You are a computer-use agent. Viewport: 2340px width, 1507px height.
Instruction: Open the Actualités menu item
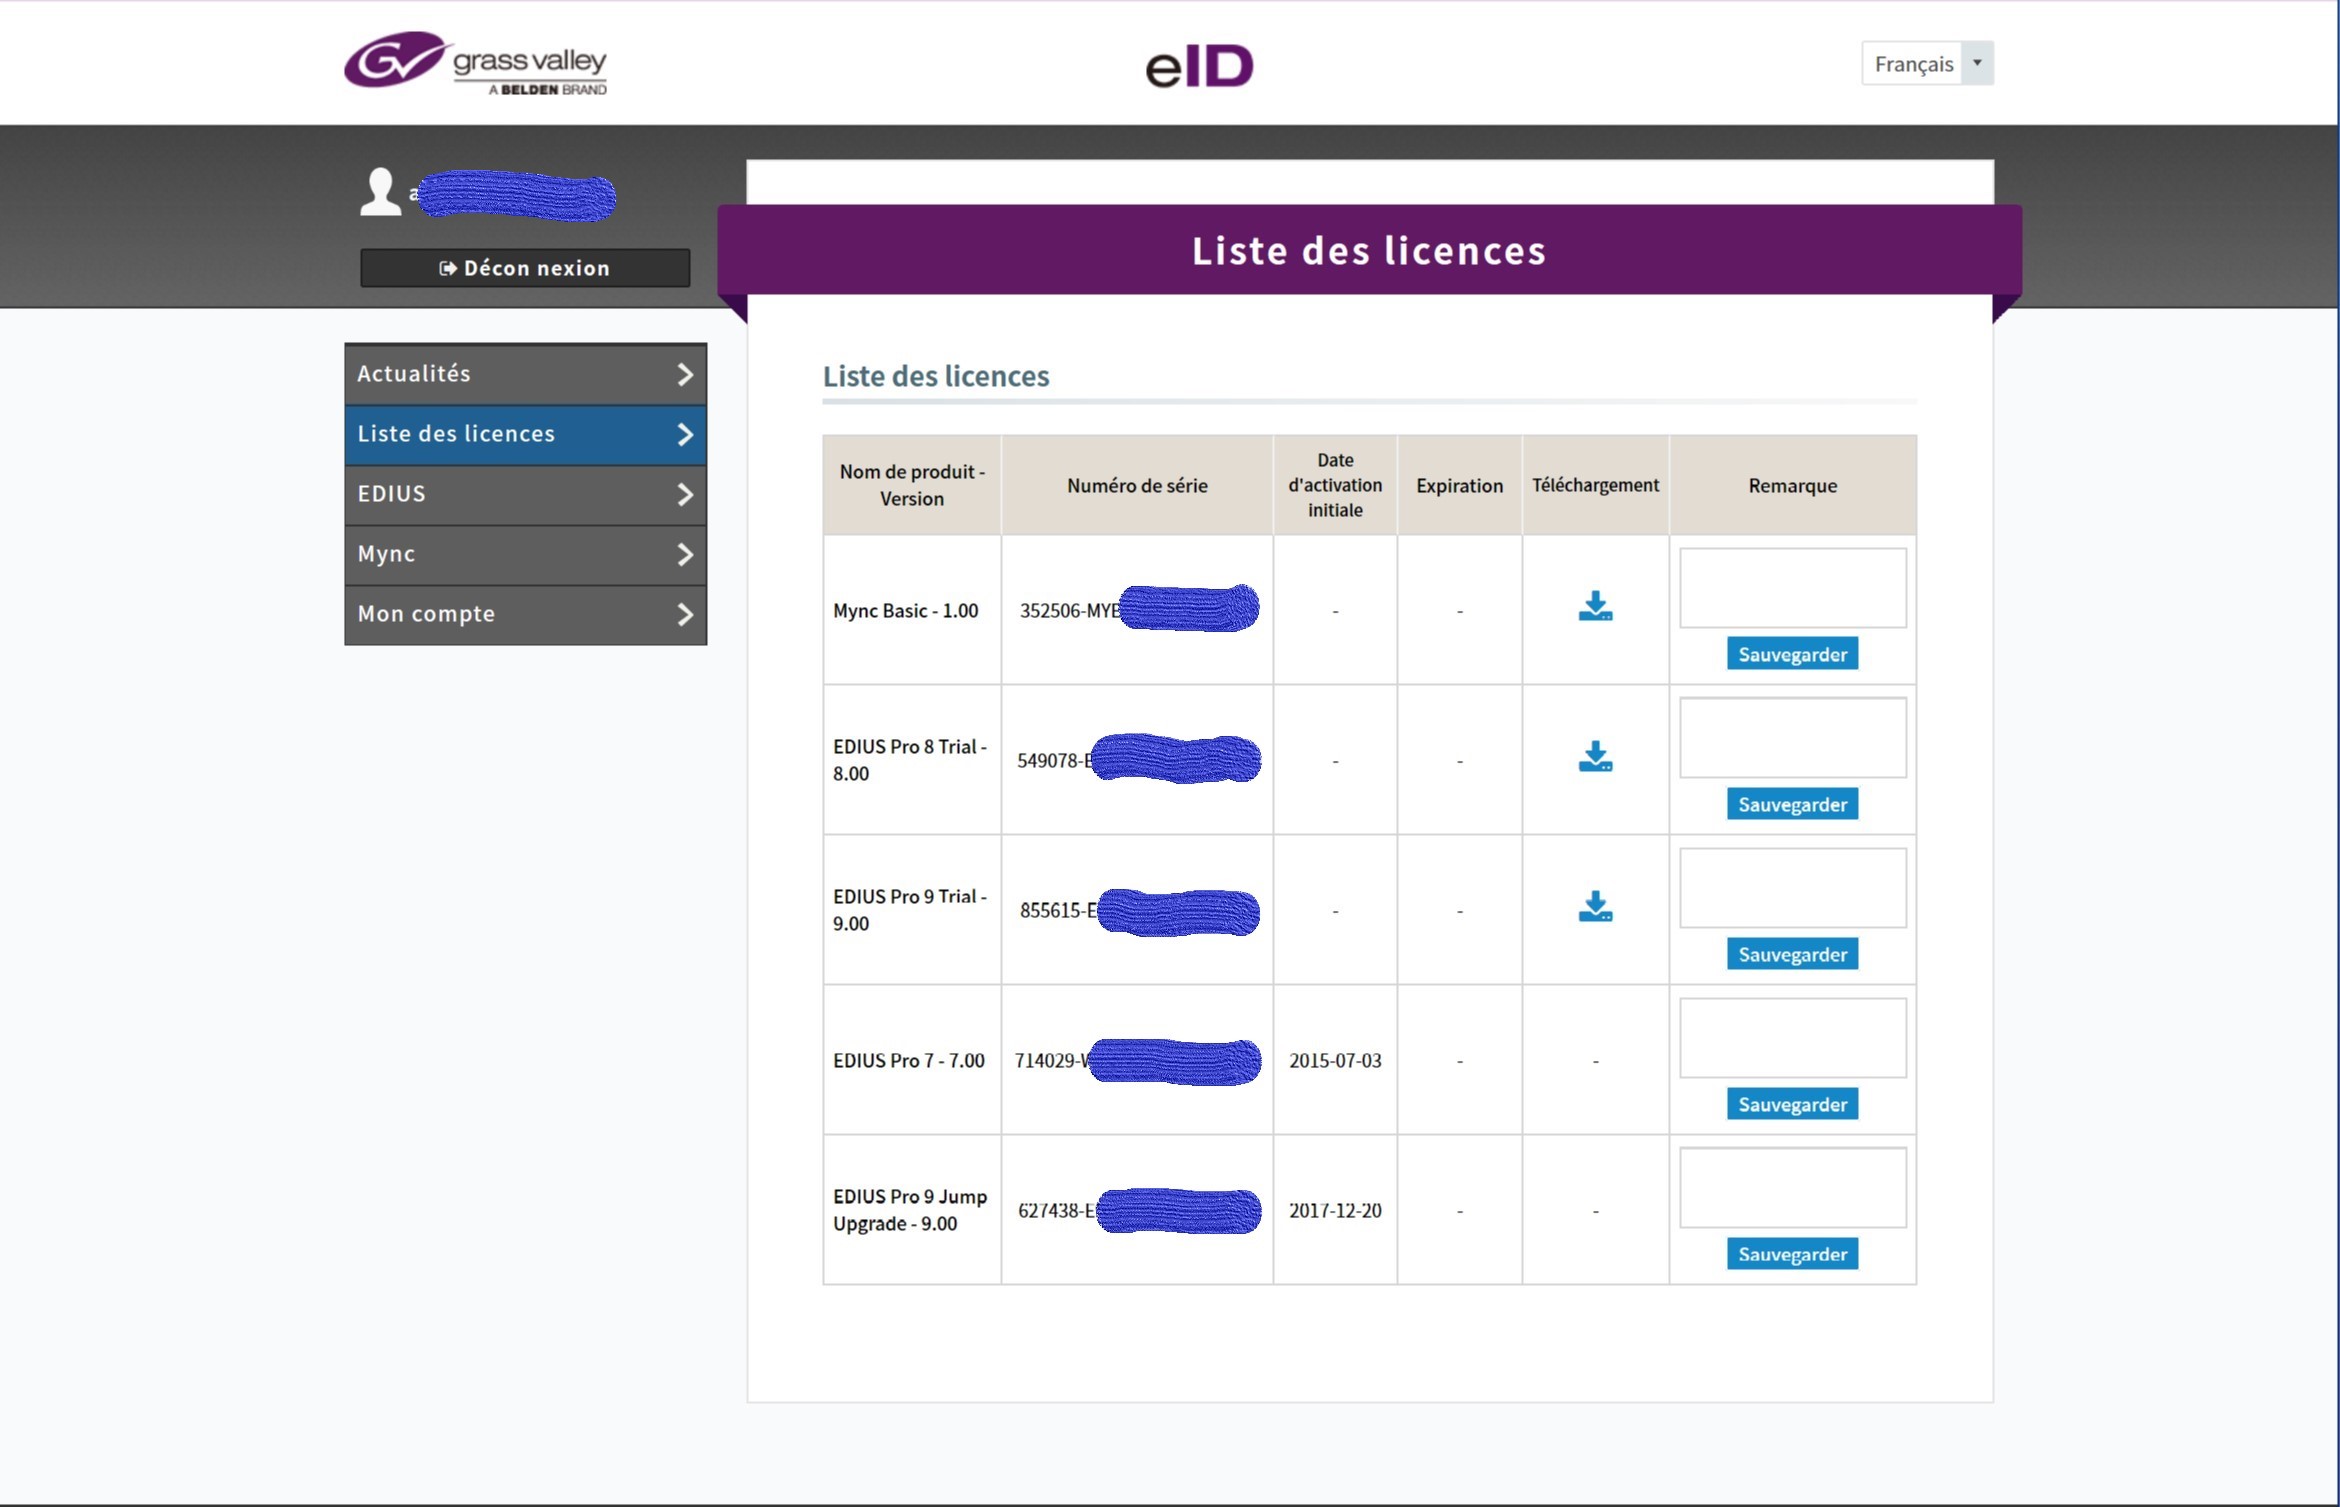[x=525, y=374]
